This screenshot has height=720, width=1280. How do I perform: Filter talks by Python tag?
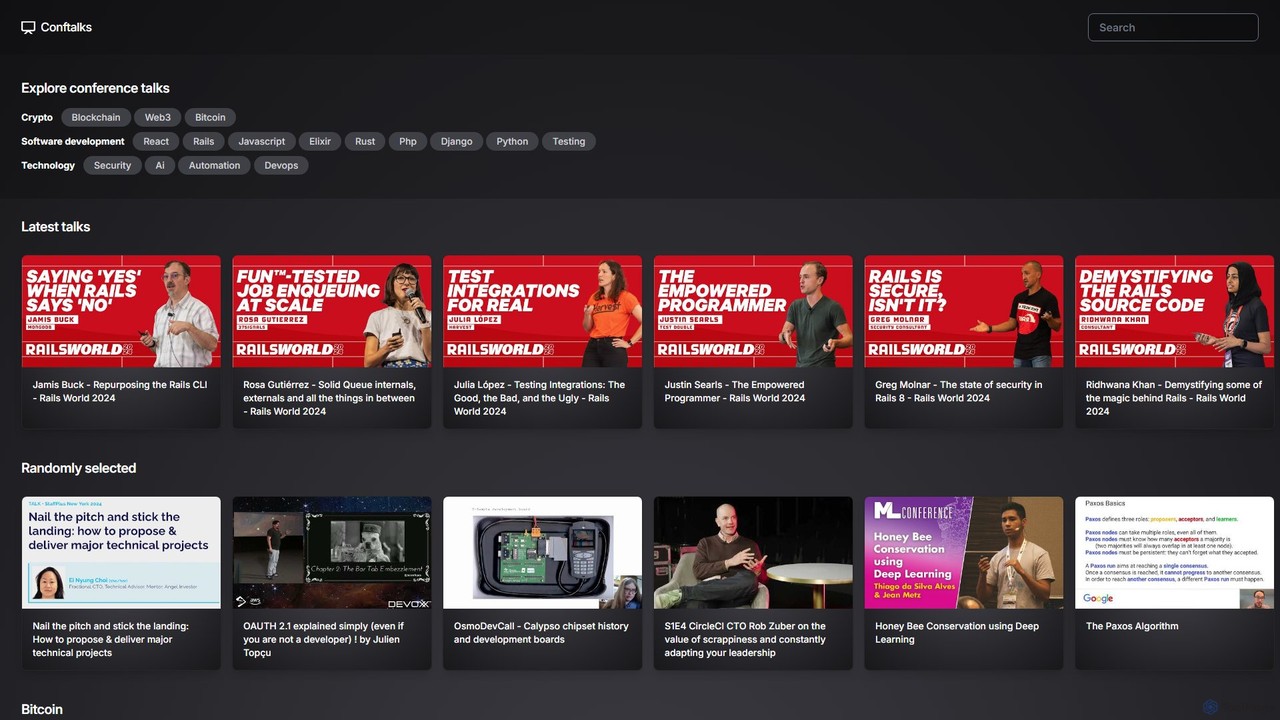point(513,141)
